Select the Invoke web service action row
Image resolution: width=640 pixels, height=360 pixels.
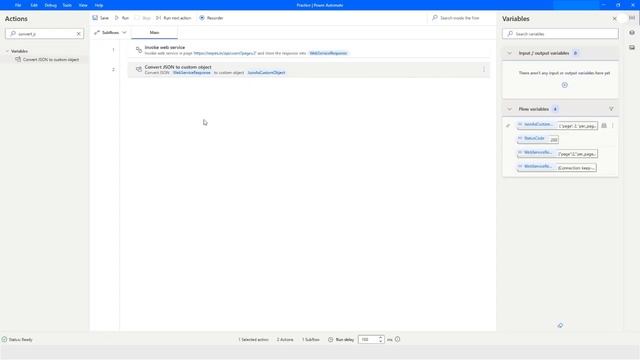click(x=309, y=50)
